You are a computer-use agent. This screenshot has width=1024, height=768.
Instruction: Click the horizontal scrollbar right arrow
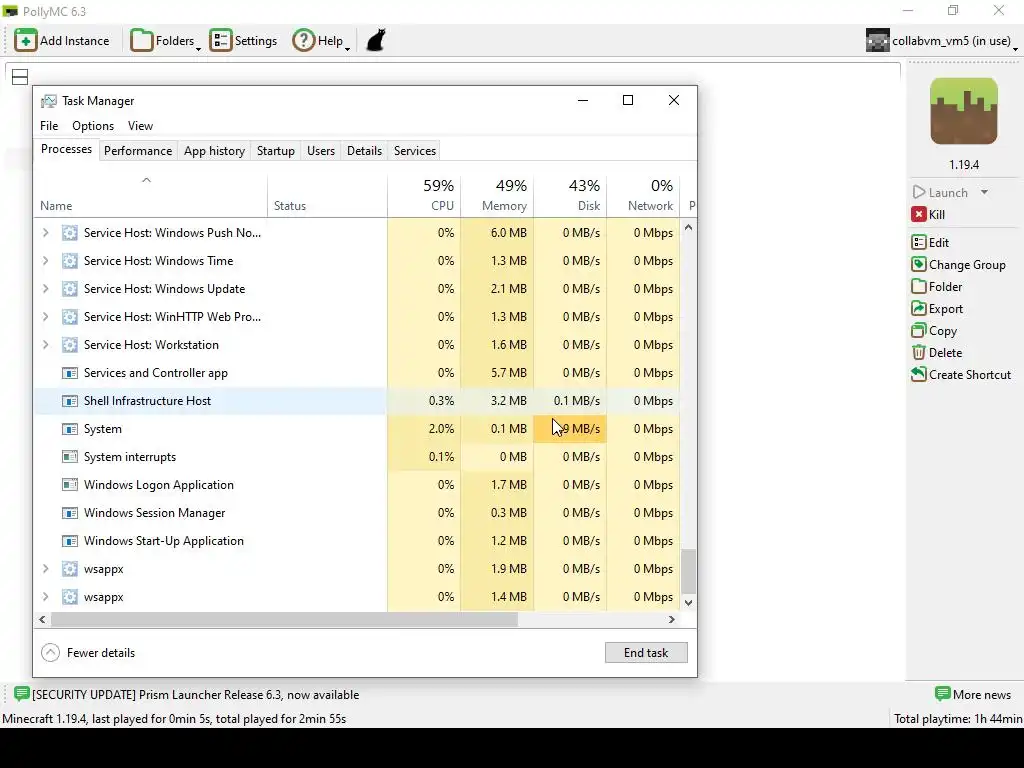[x=671, y=619]
